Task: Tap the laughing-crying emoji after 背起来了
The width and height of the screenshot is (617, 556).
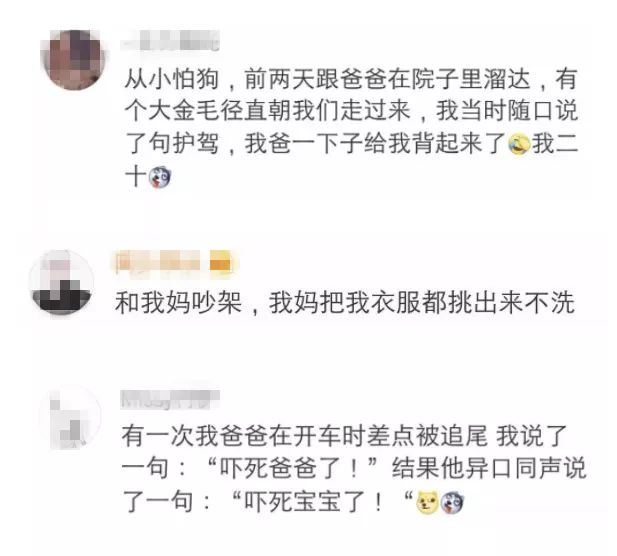Action: tap(519, 144)
